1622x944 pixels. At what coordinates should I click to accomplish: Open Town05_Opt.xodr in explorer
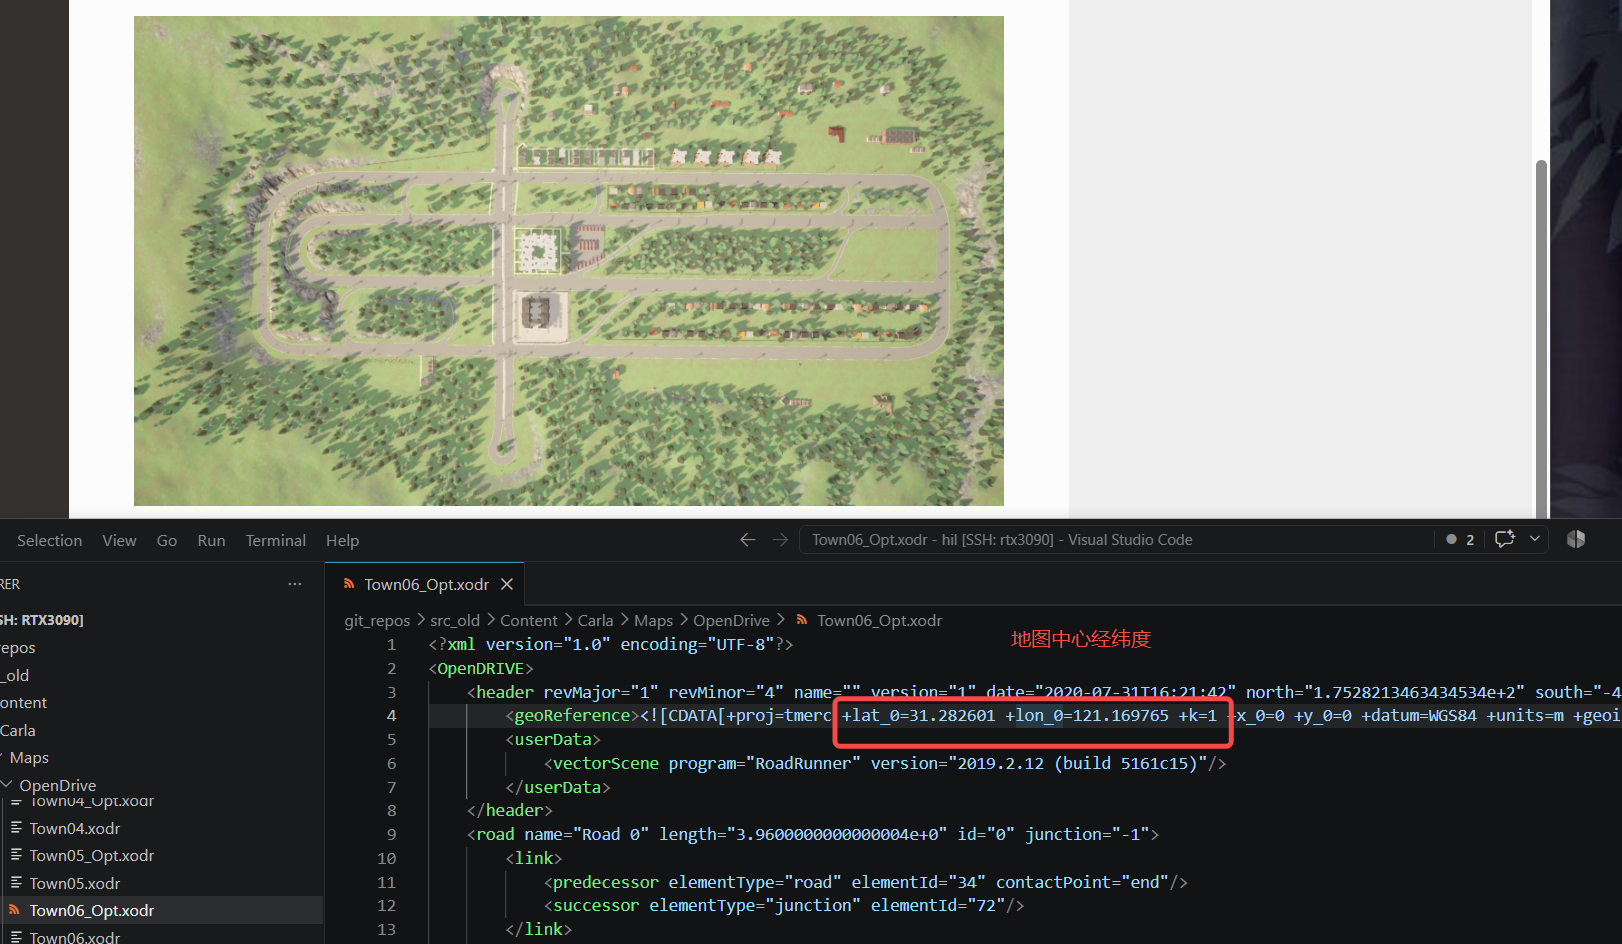tap(92, 855)
